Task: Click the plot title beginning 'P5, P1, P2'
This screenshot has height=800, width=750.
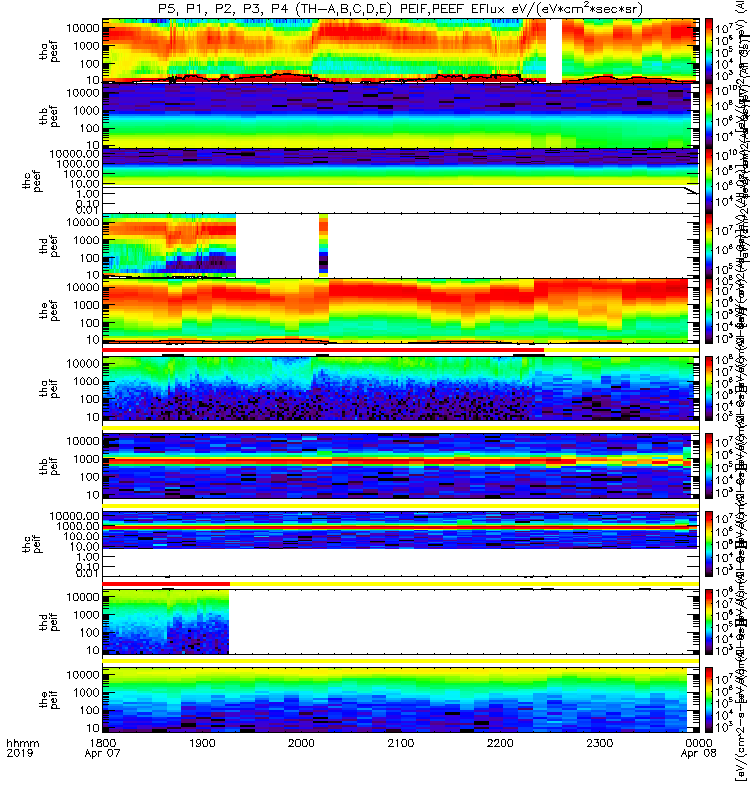Action: [400, 9]
